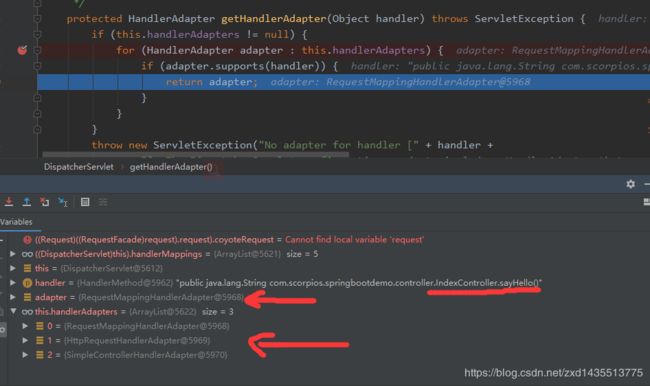Click the watch glasses icon beside this.handlerAdapters

27,312
